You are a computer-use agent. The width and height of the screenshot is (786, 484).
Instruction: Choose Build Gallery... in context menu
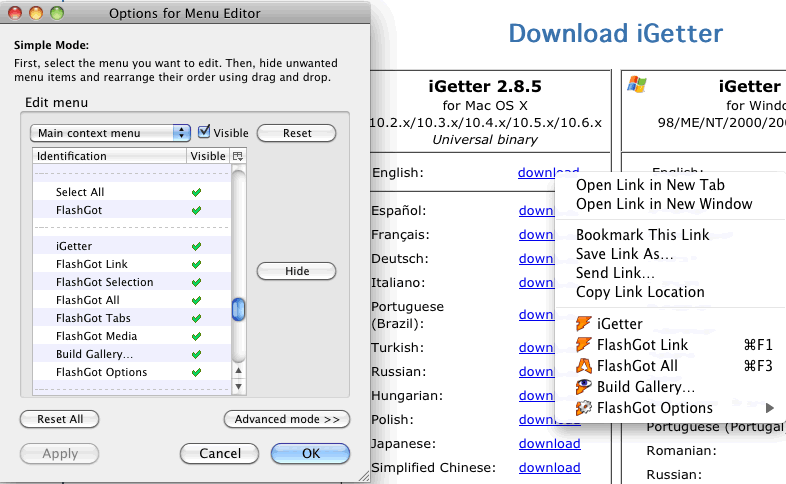tap(646, 387)
